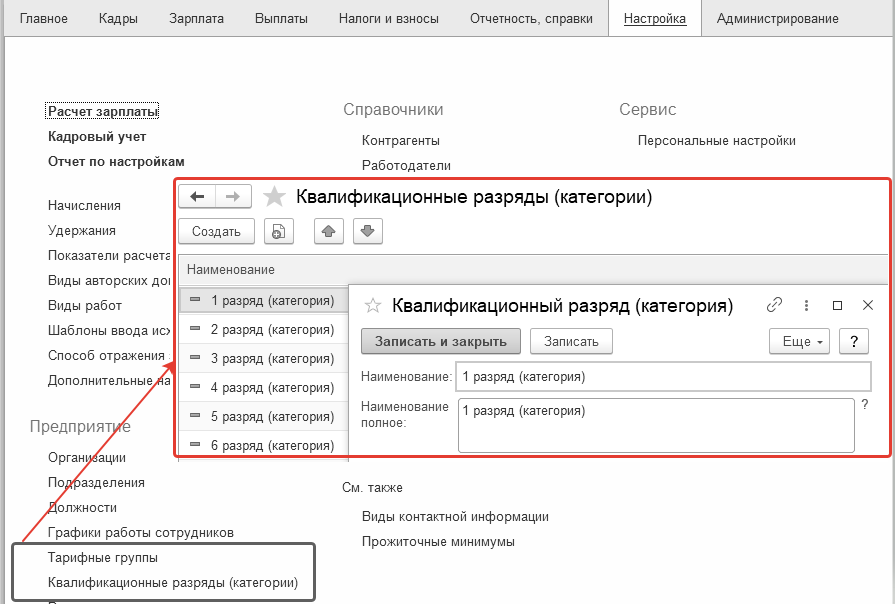Open Показатели расчета link

pos(109,256)
